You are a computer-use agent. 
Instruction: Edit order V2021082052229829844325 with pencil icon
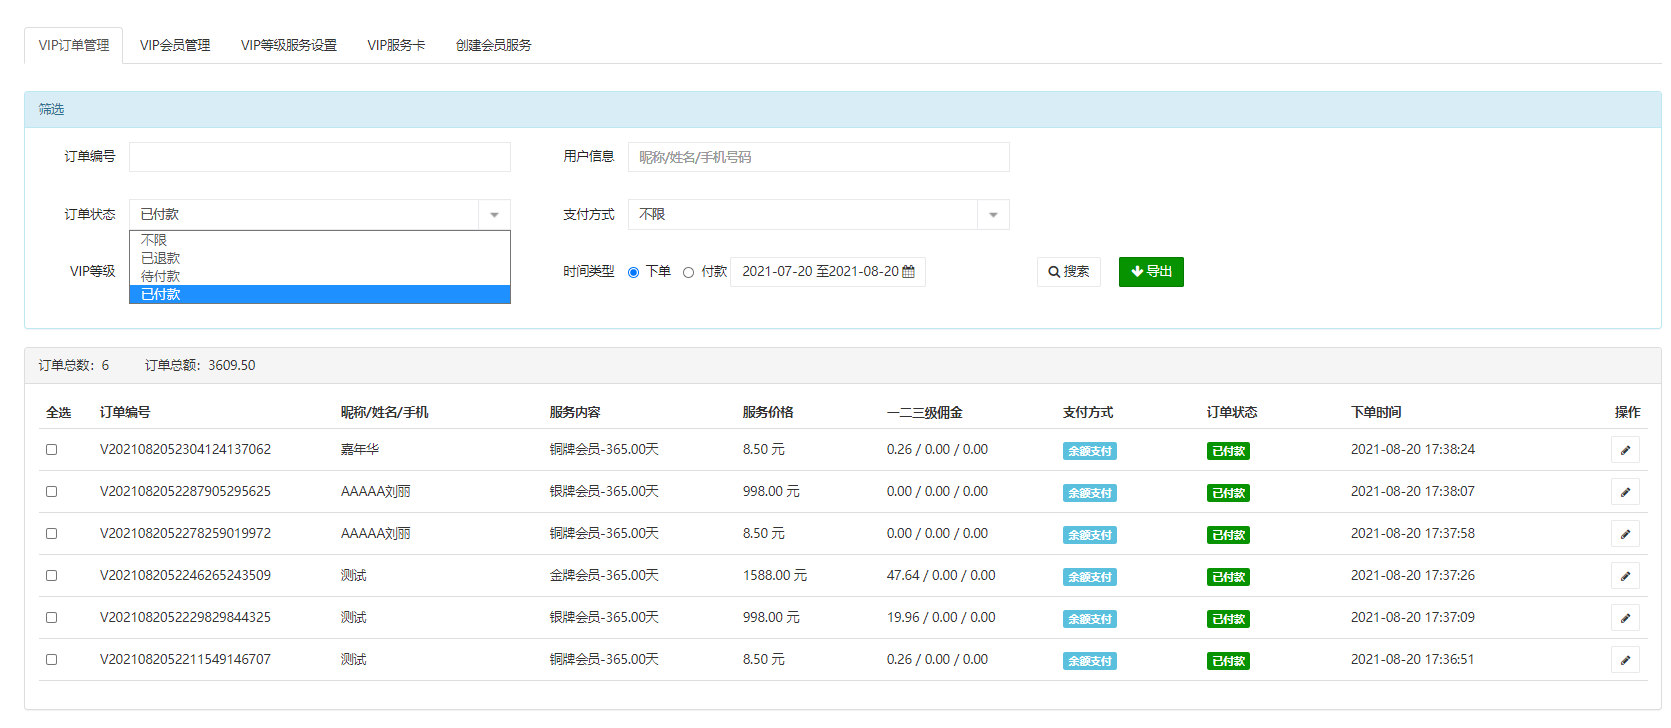(x=1625, y=618)
